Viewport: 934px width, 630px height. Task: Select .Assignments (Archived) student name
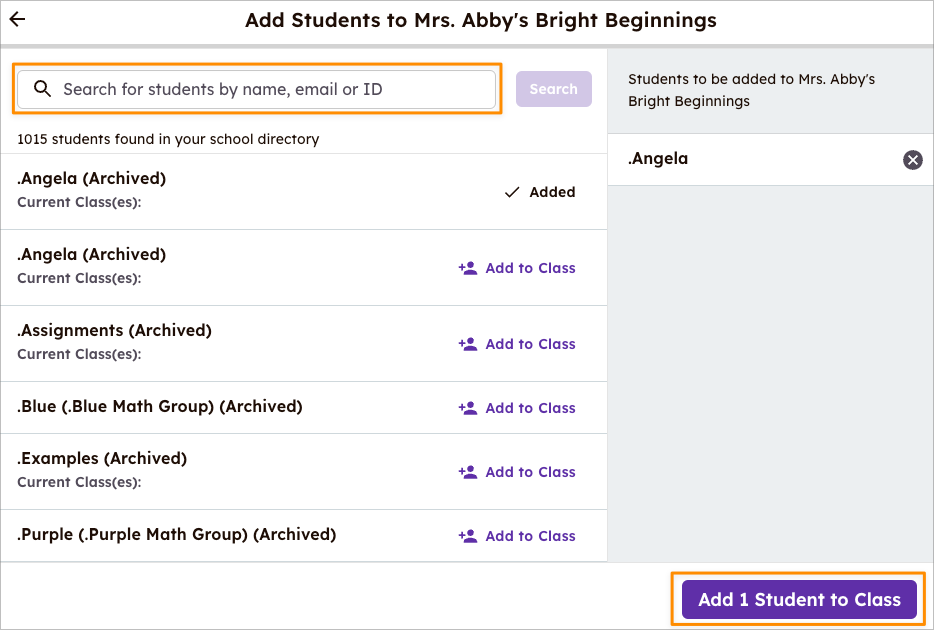(114, 330)
